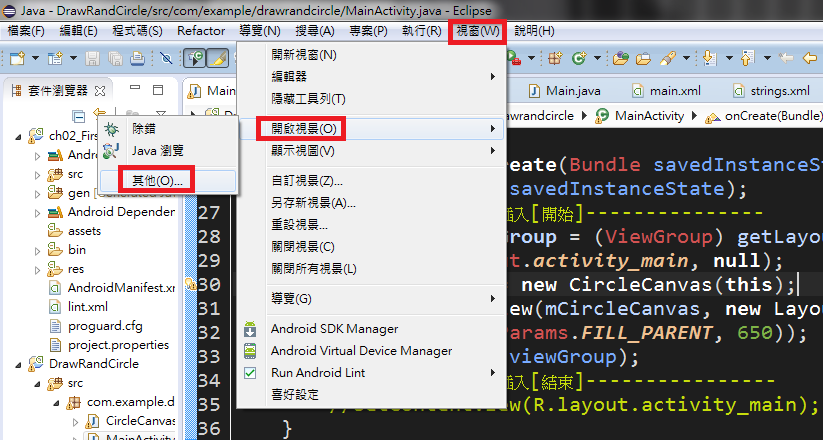Click the yellow Back navigation arrow
This screenshot has width=823, height=440.
point(809,58)
